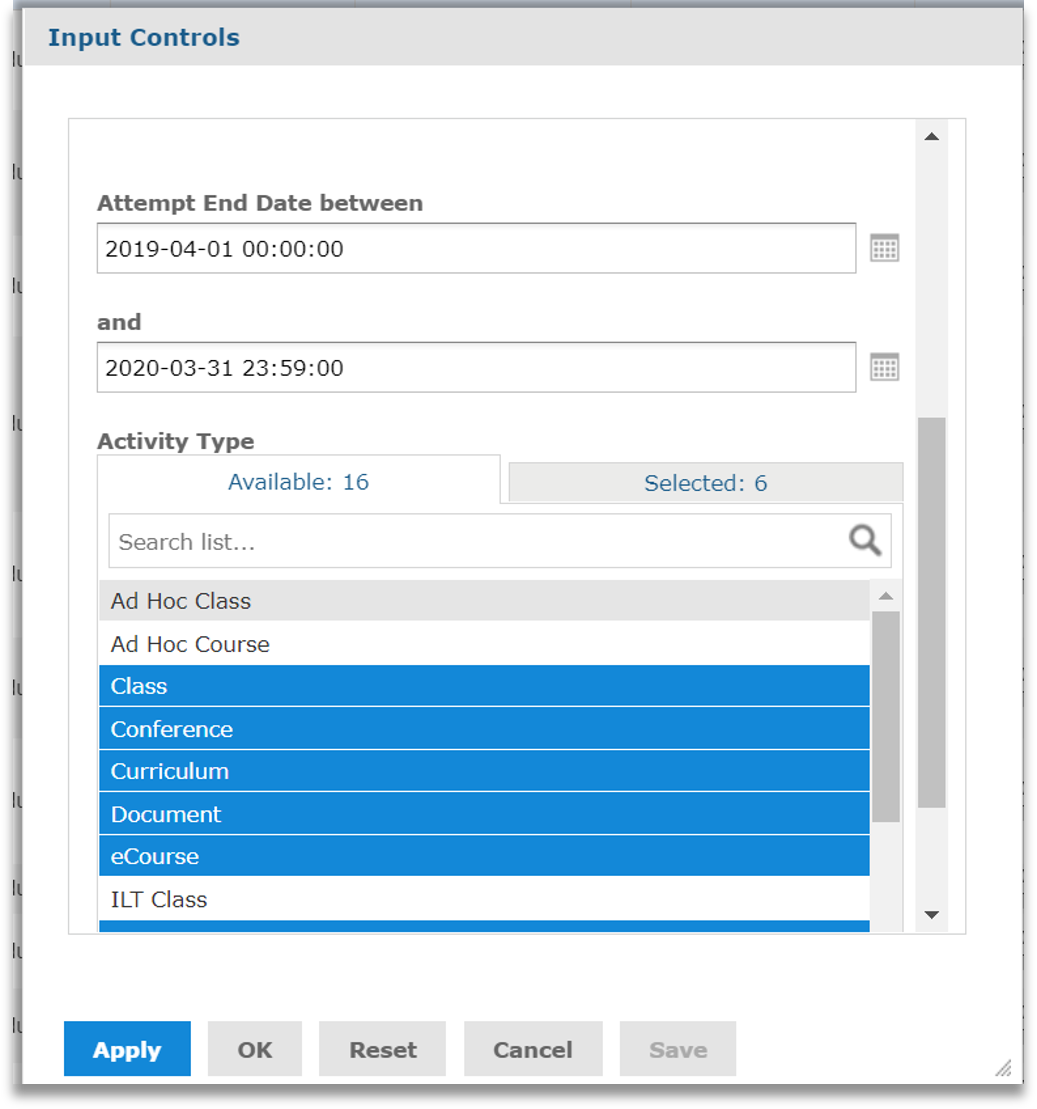The height and width of the screenshot is (1109, 1037).
Task: Select ILT Class activity type
Action: click(x=484, y=899)
